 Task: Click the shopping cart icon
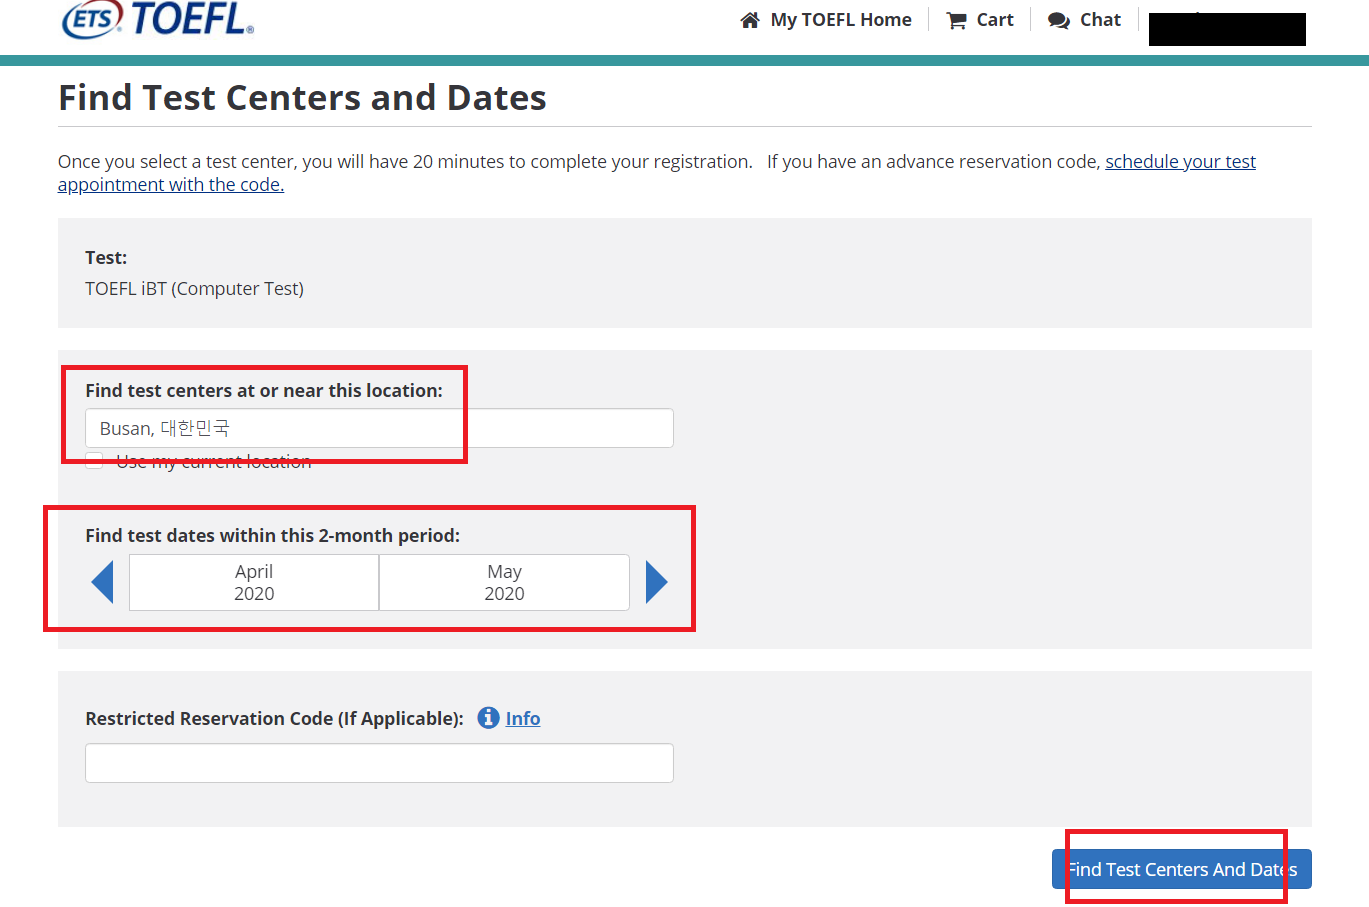pyautogui.click(x=956, y=21)
